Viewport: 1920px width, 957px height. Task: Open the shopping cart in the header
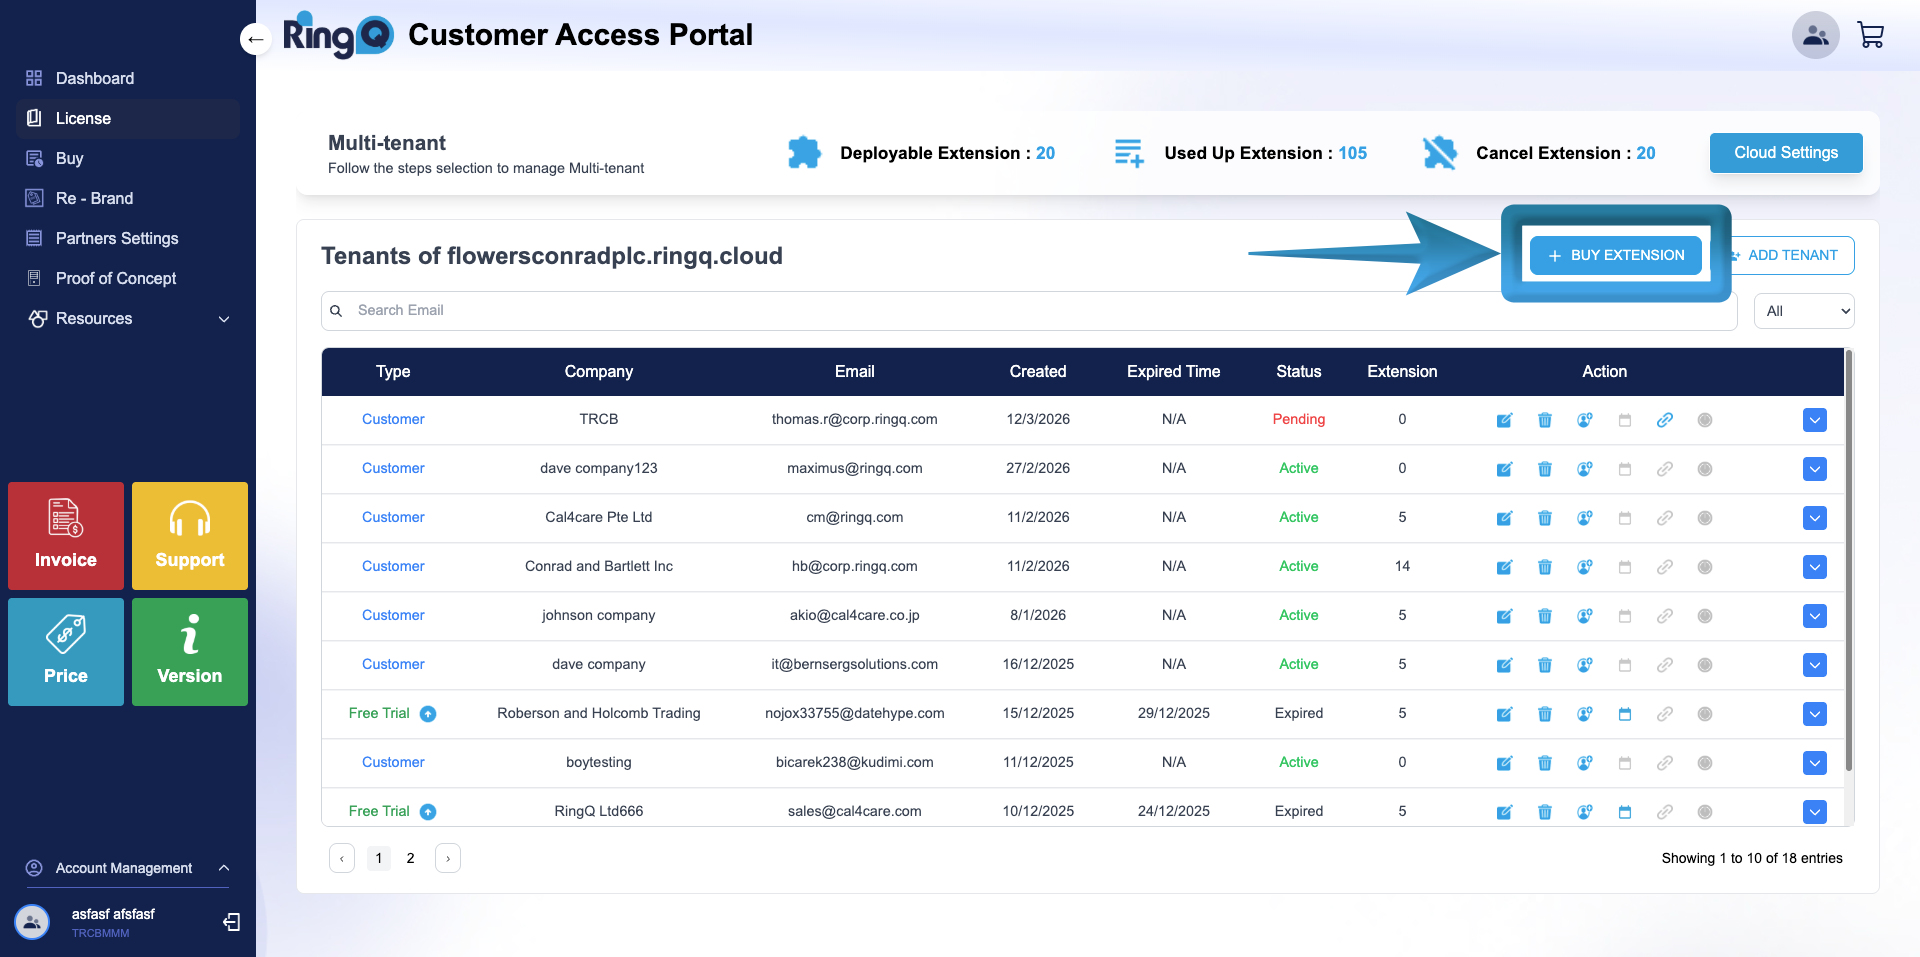(1870, 35)
